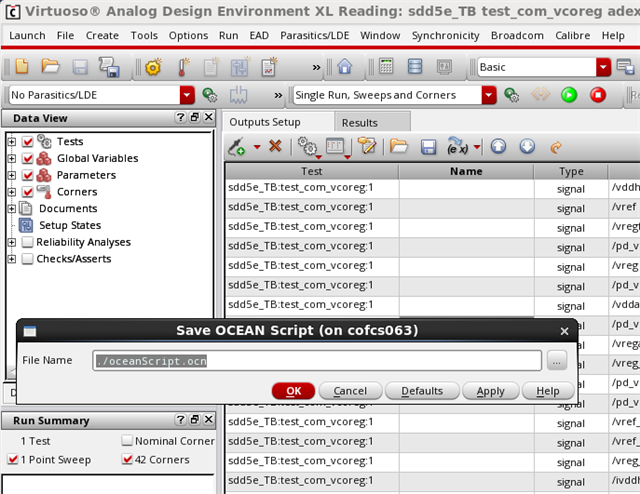Click the Name column header
Screen dimensions: 640x494
pyautogui.click(x=466, y=171)
